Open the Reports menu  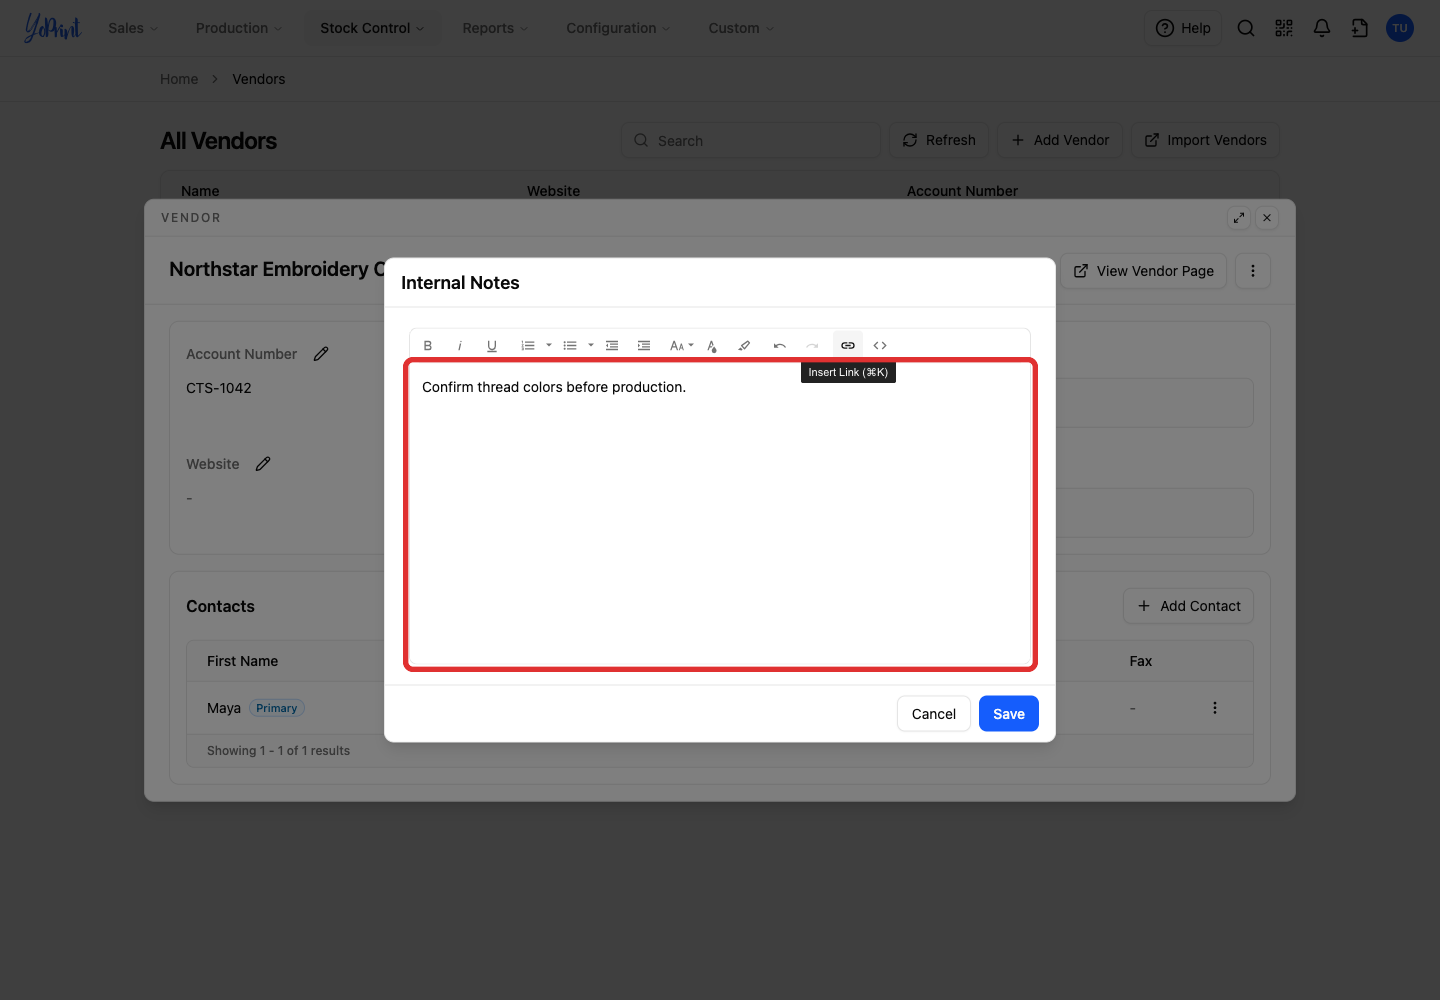pyautogui.click(x=495, y=28)
